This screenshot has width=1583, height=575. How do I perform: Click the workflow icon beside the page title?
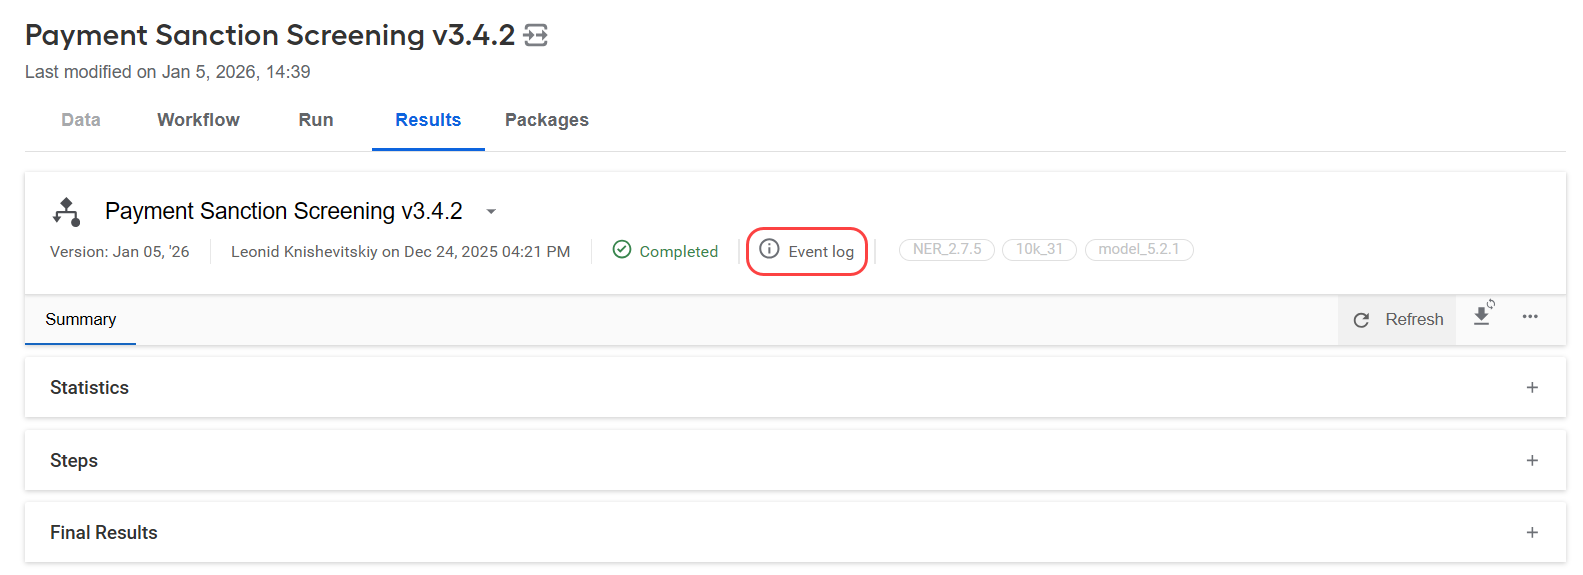[536, 36]
